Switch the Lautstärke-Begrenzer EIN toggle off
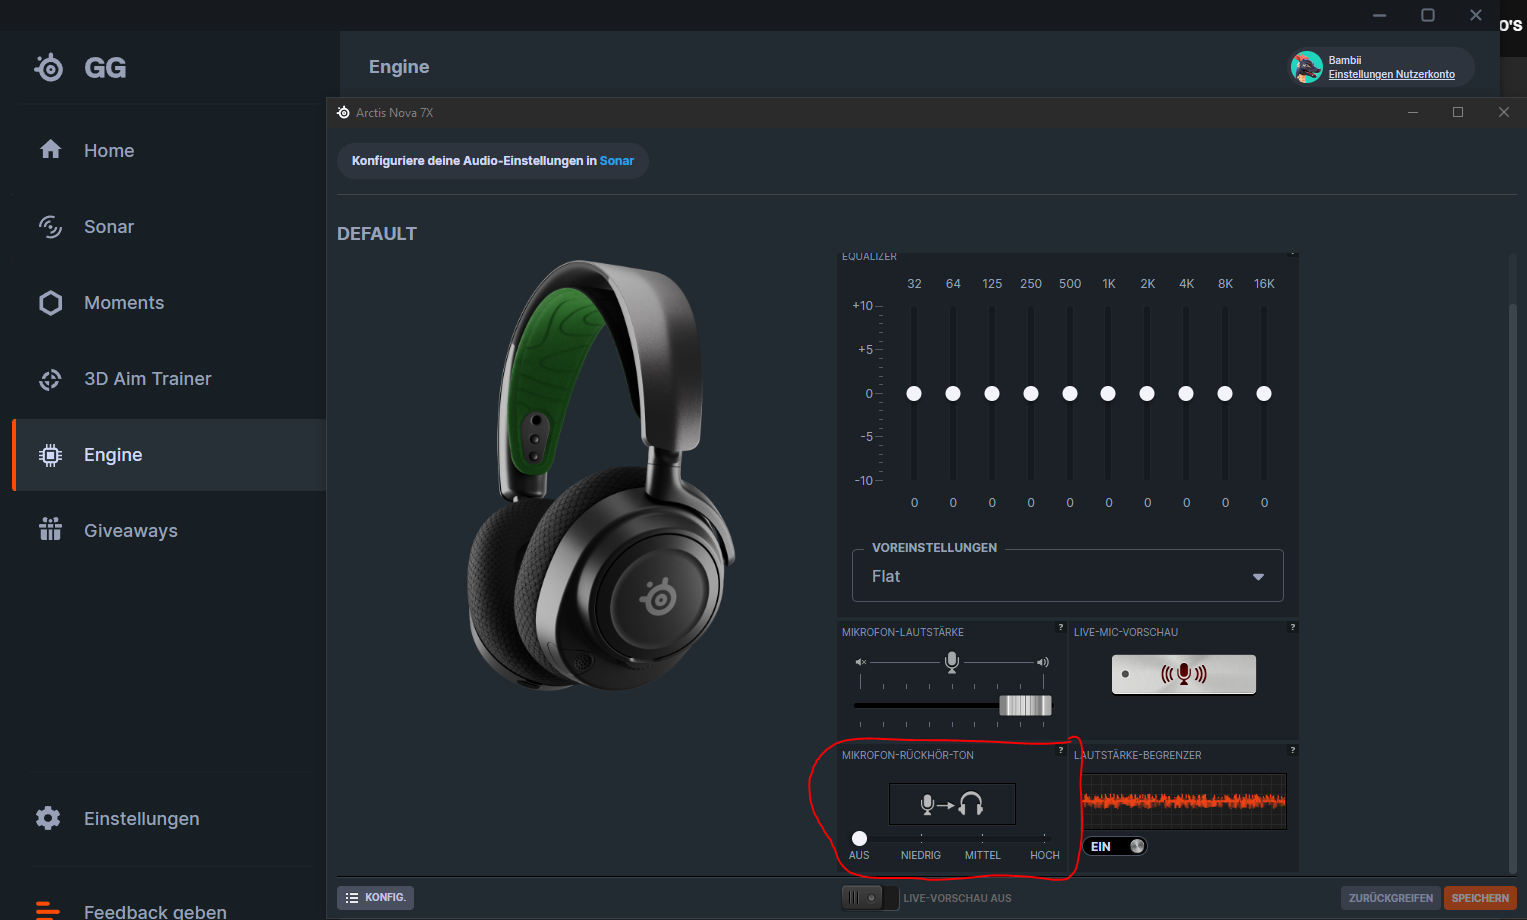This screenshot has width=1527, height=920. click(x=1113, y=845)
